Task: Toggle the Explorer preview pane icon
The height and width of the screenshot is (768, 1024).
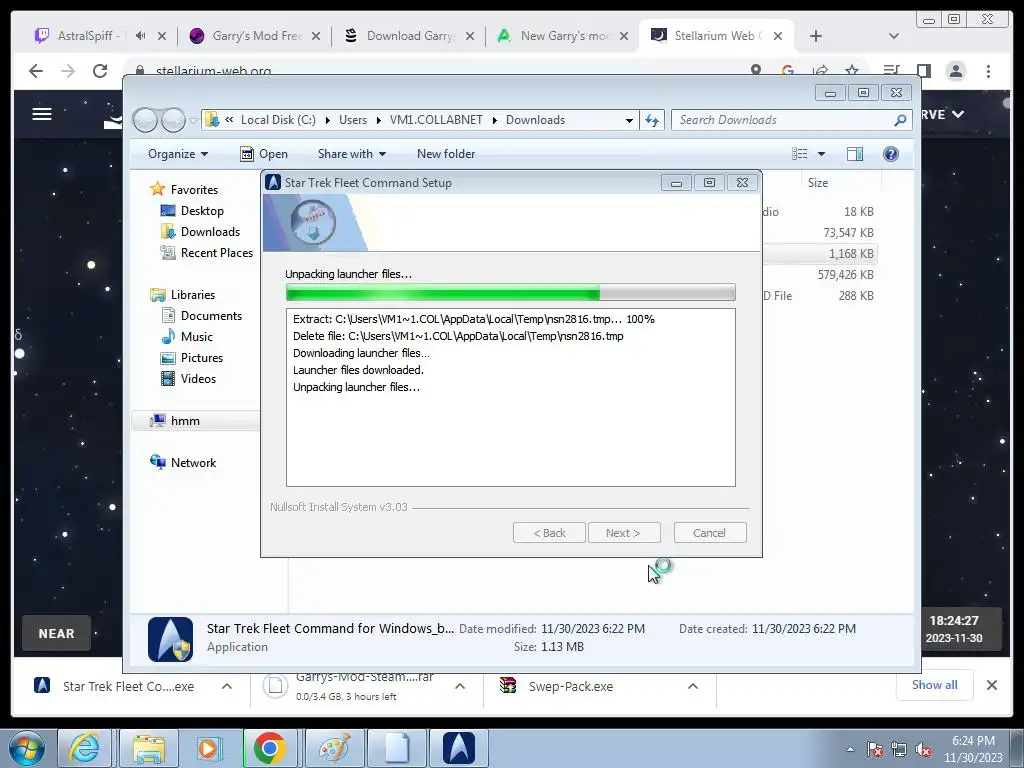Action: coord(855,153)
